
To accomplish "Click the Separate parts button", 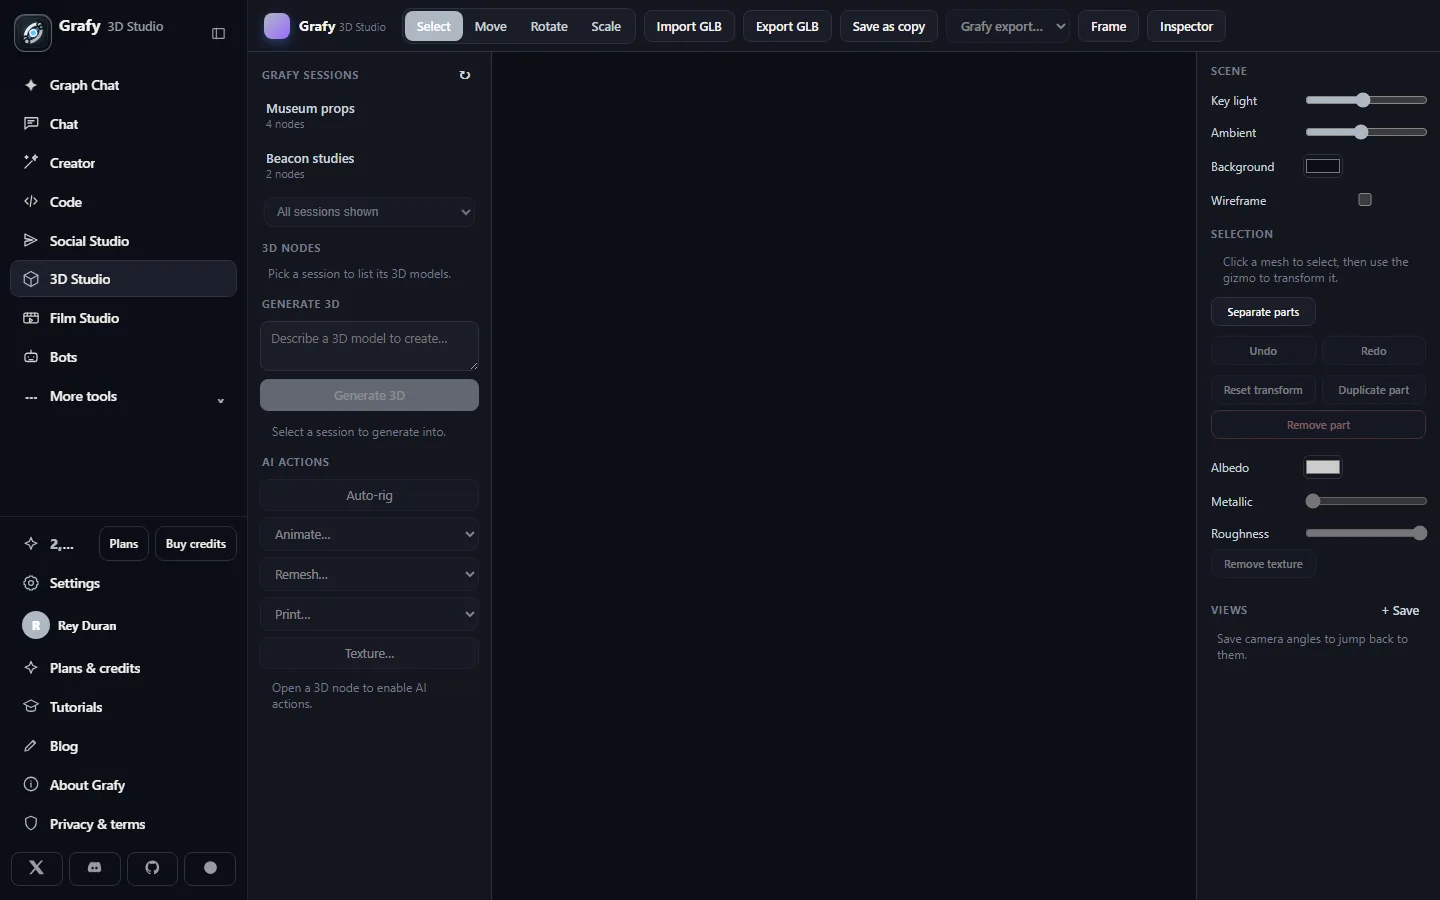I will click(x=1263, y=312).
